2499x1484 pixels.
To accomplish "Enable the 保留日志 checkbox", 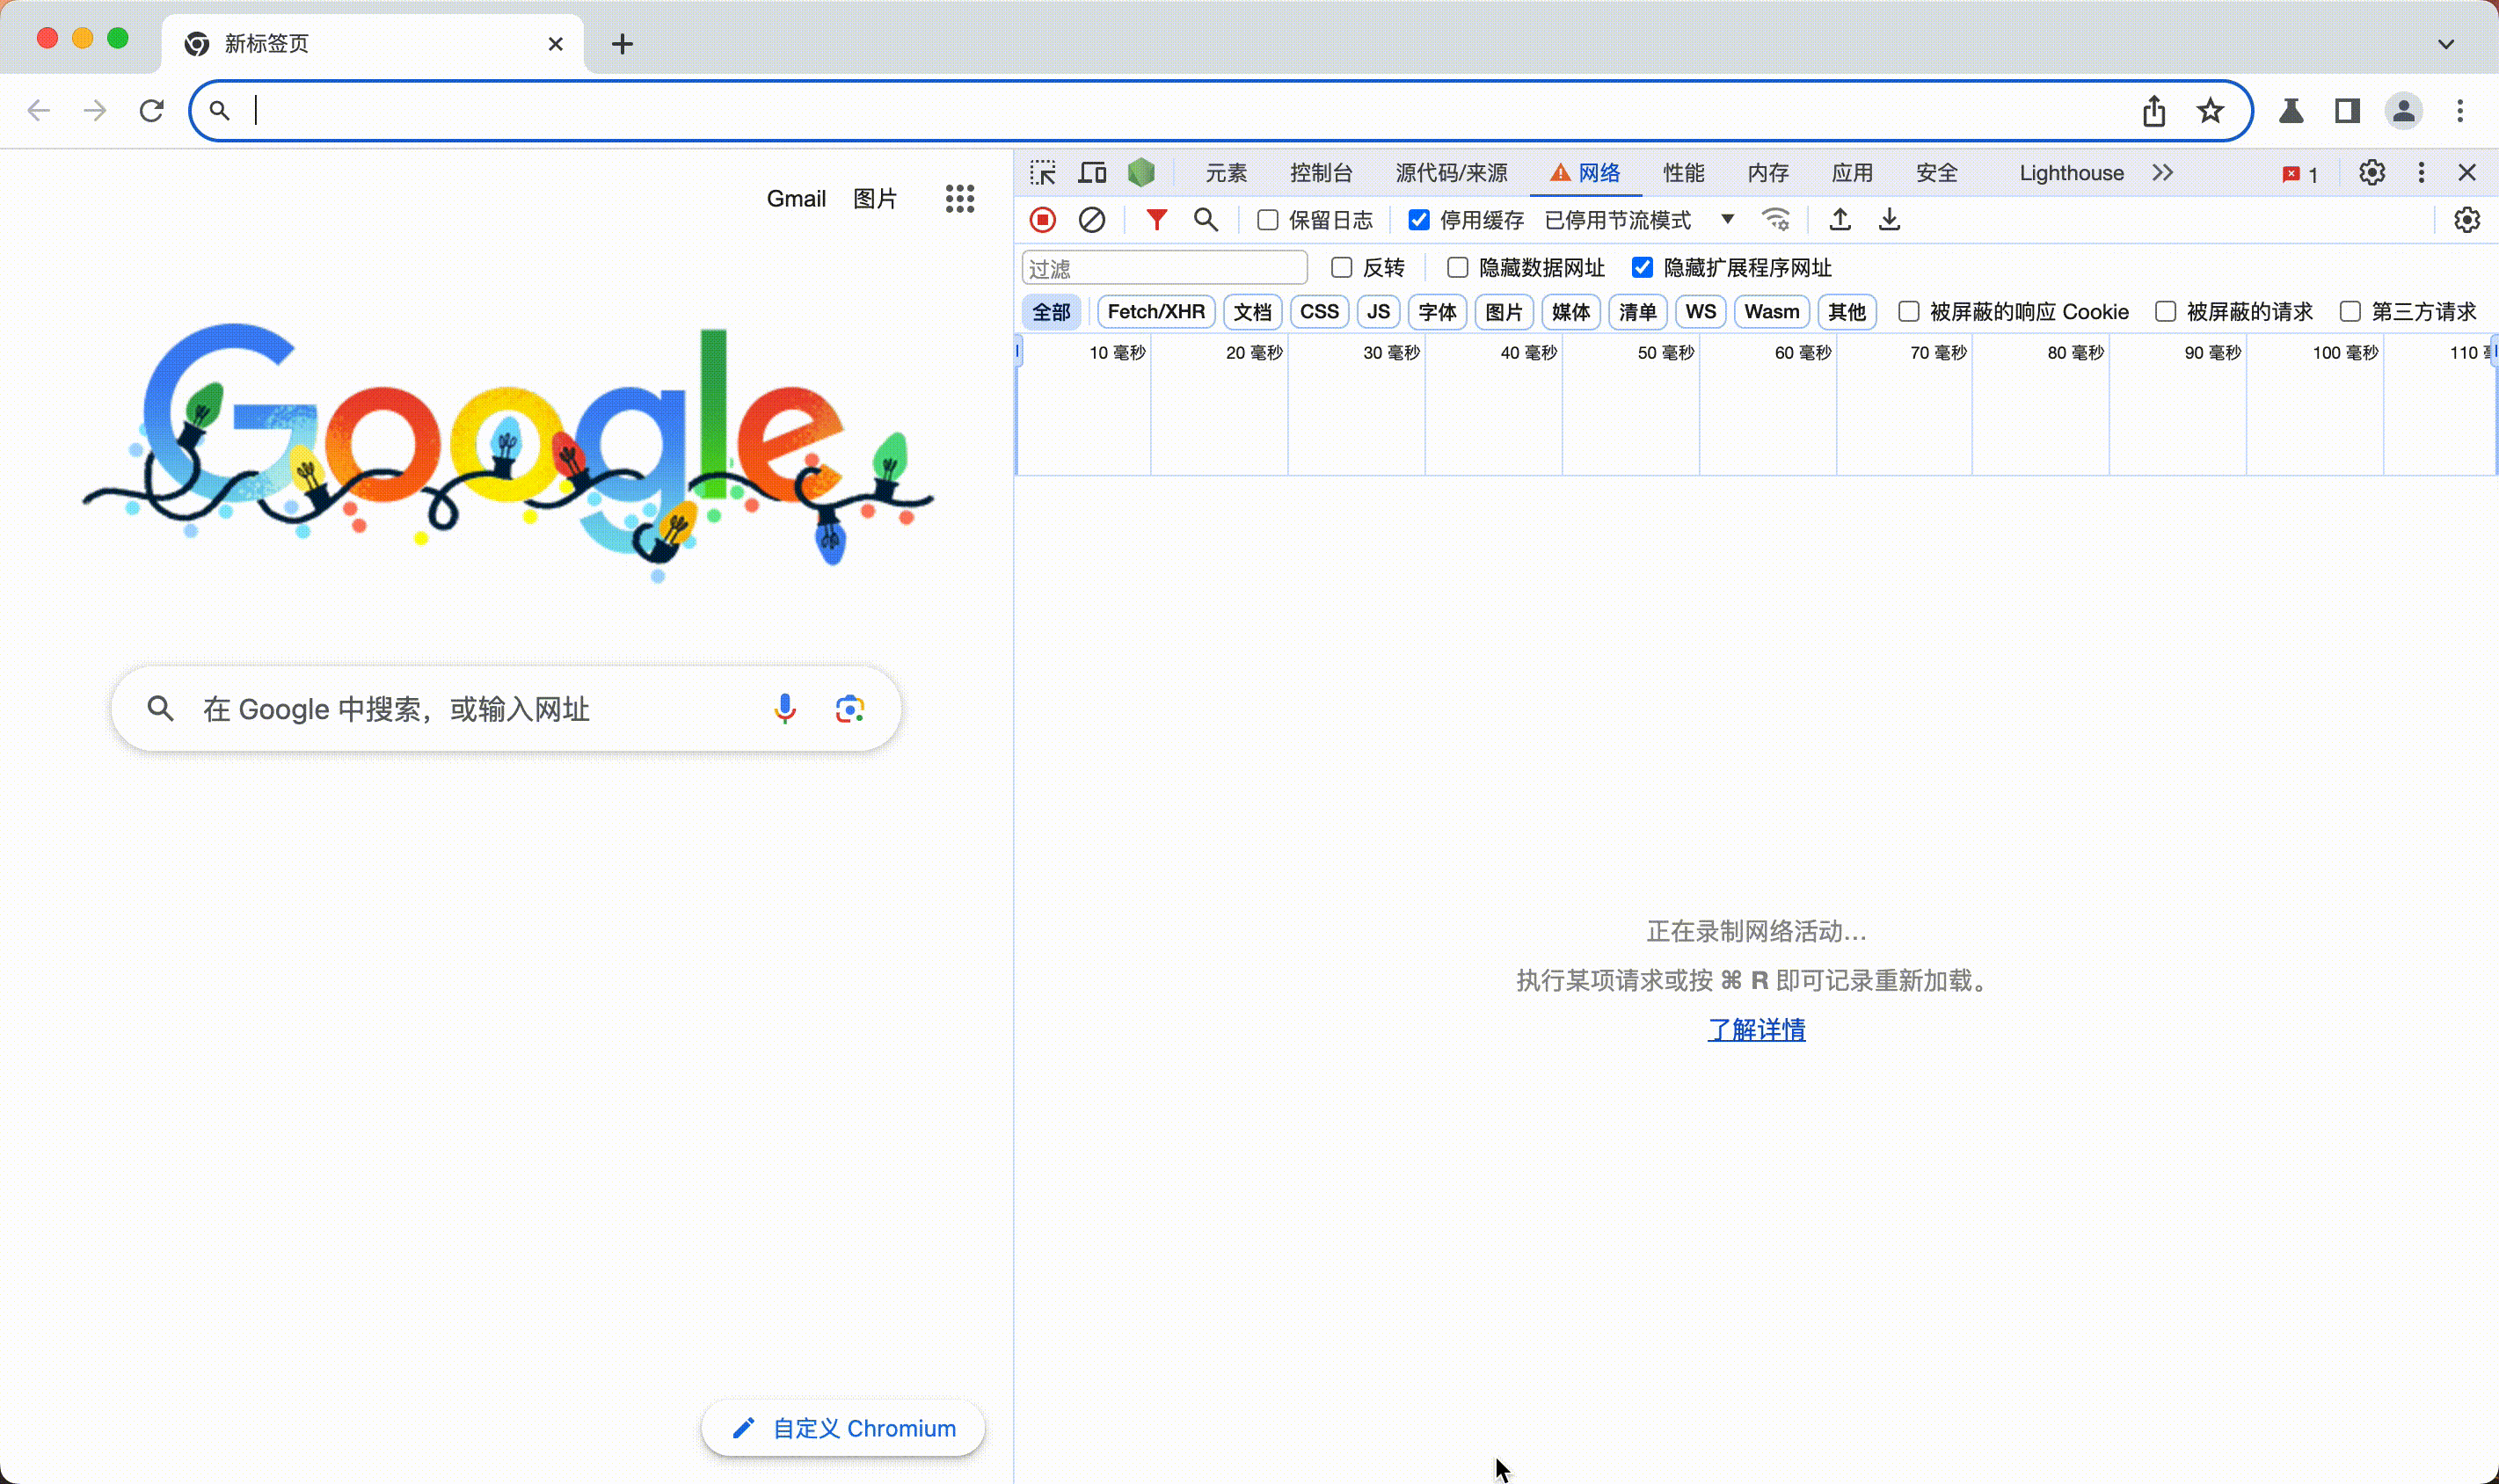I will point(1267,220).
